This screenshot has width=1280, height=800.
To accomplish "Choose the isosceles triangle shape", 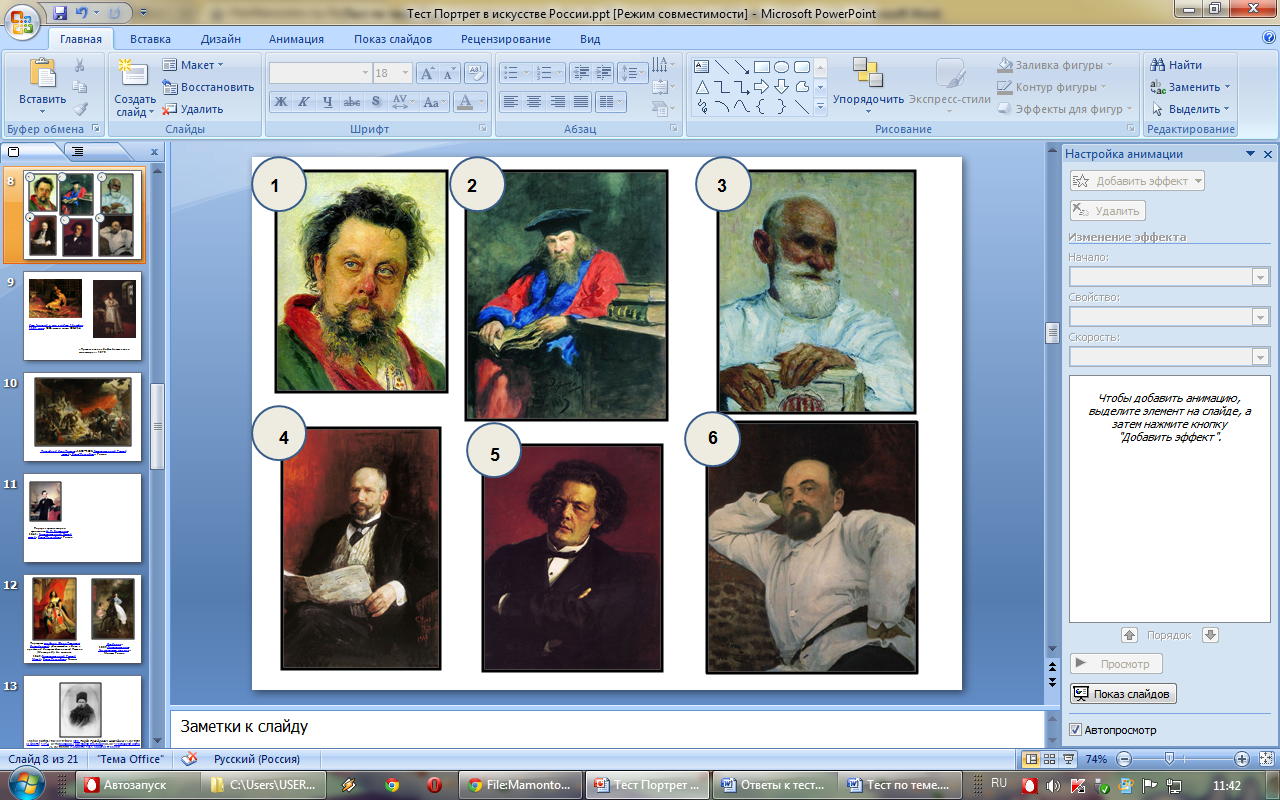I will (x=702, y=87).
